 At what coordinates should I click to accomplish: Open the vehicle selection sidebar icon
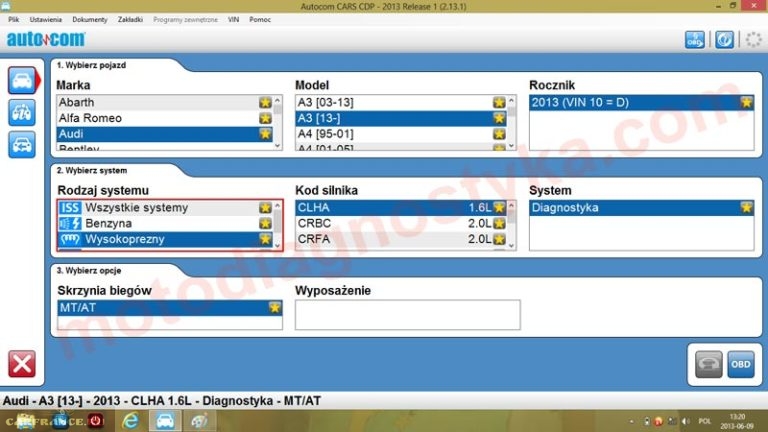pyautogui.click(x=22, y=80)
